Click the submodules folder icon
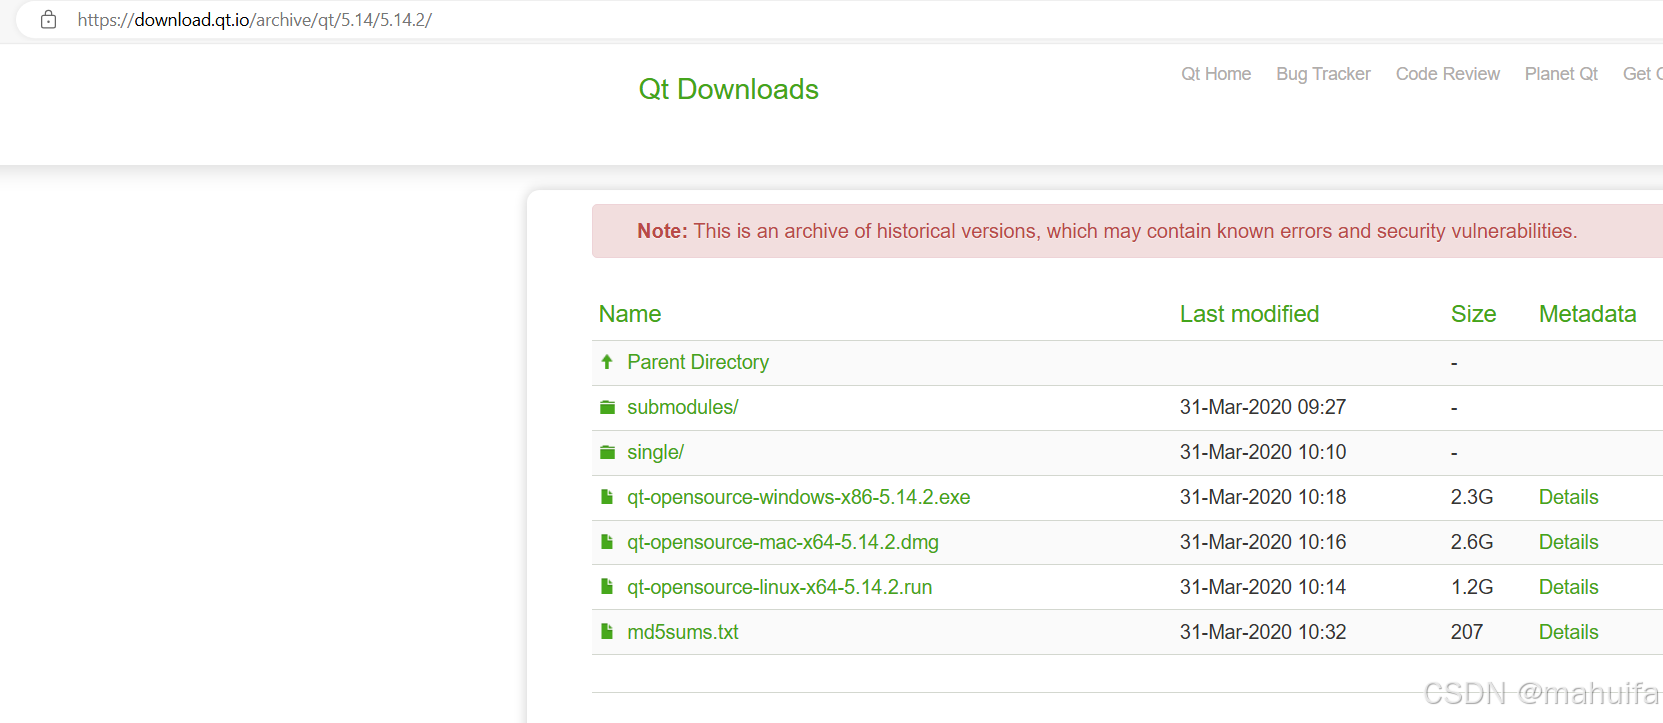 pos(607,407)
